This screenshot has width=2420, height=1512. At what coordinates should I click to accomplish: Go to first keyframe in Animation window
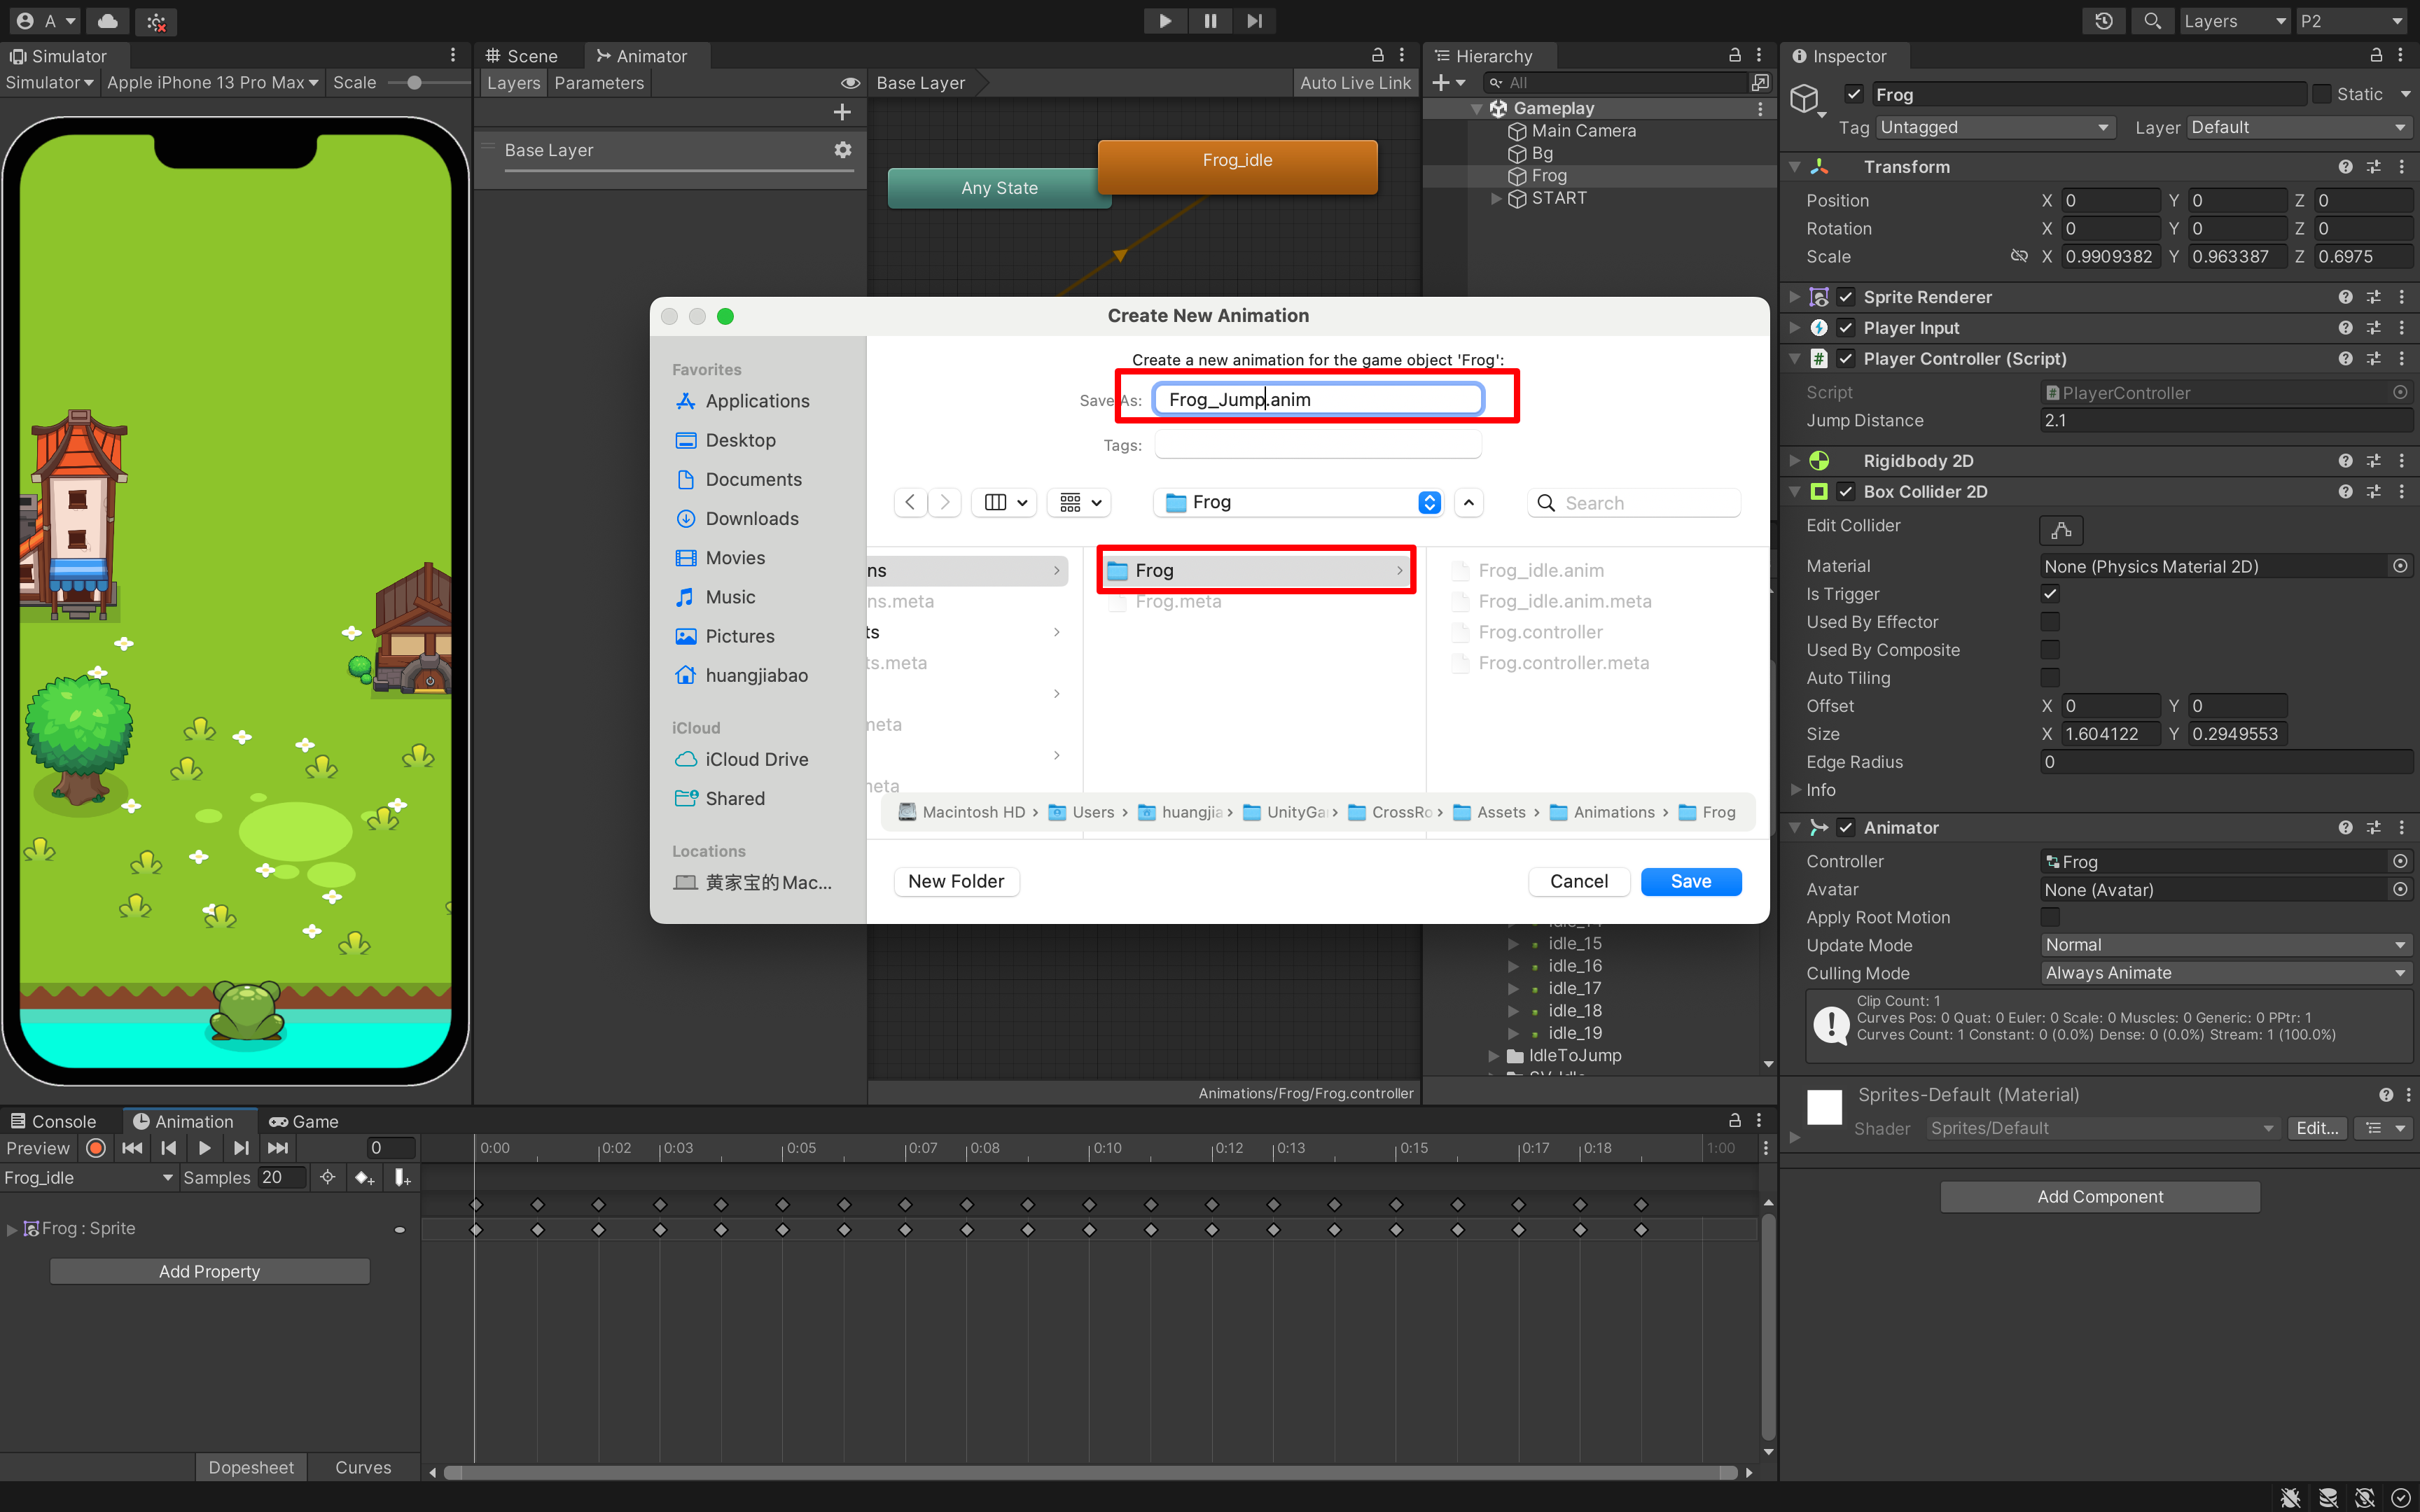coord(132,1148)
